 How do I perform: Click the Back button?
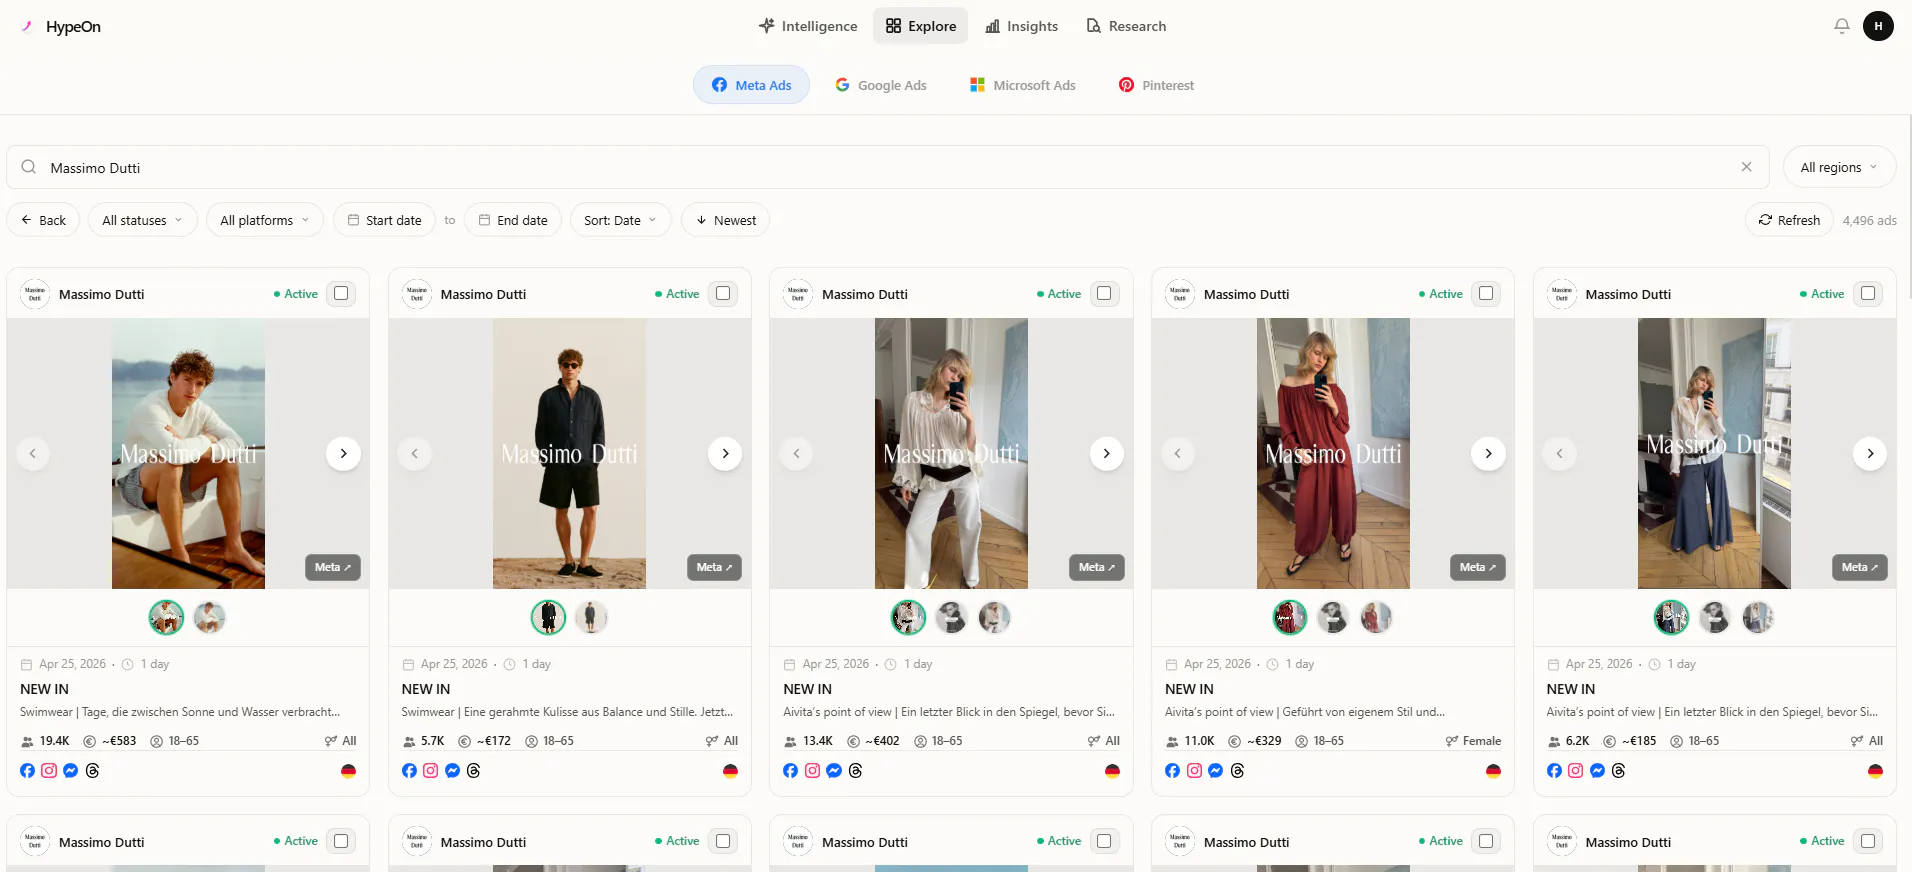point(43,220)
